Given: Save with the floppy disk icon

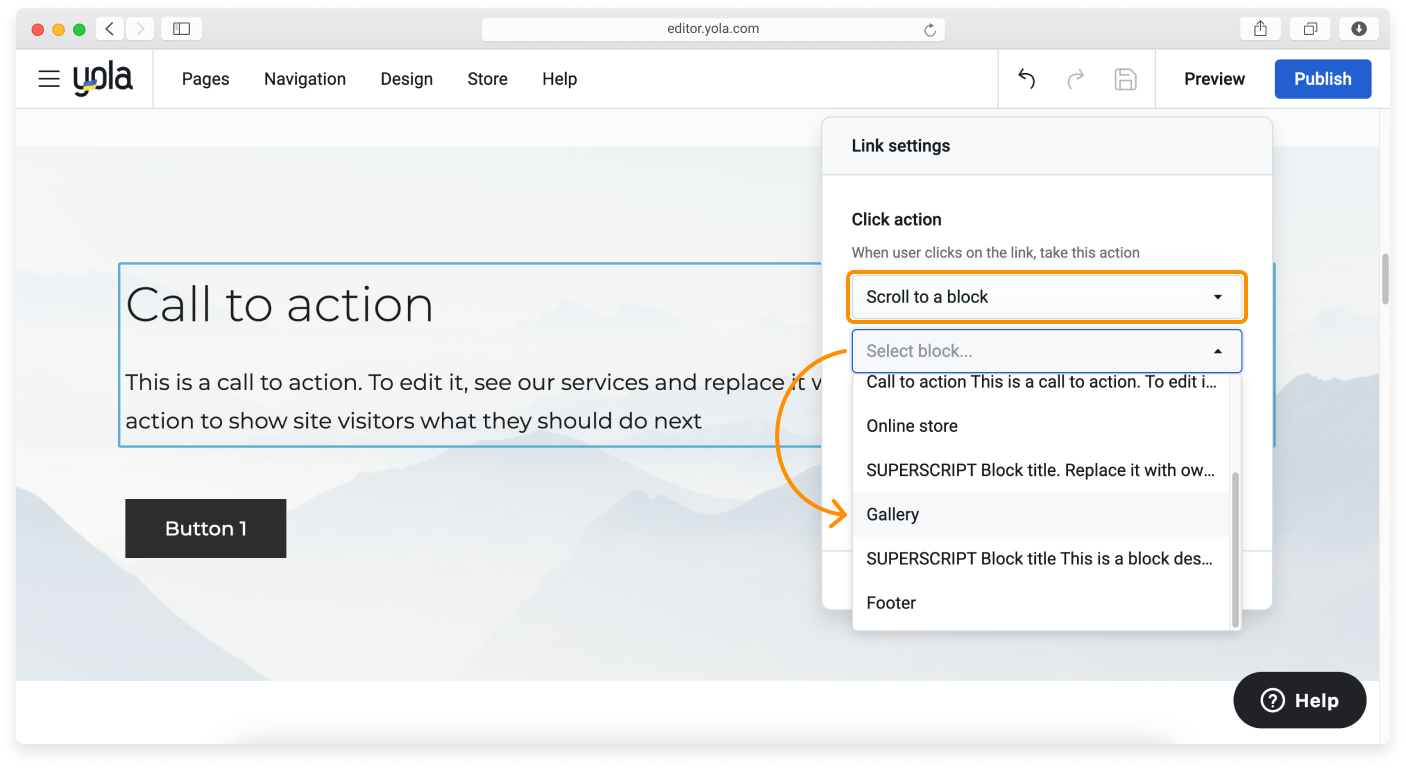Looking at the screenshot, I should (x=1125, y=79).
